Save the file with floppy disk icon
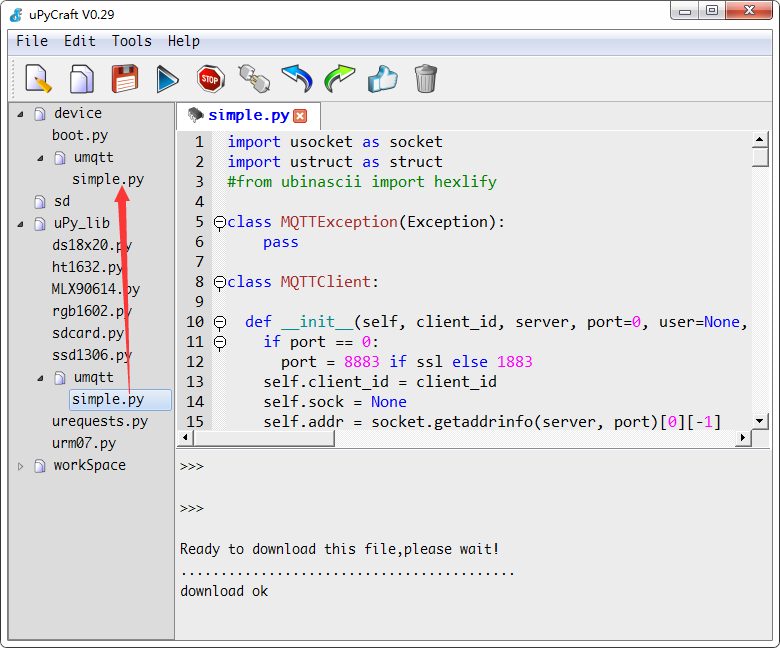Viewport: 780px width, 648px height. coord(124,79)
